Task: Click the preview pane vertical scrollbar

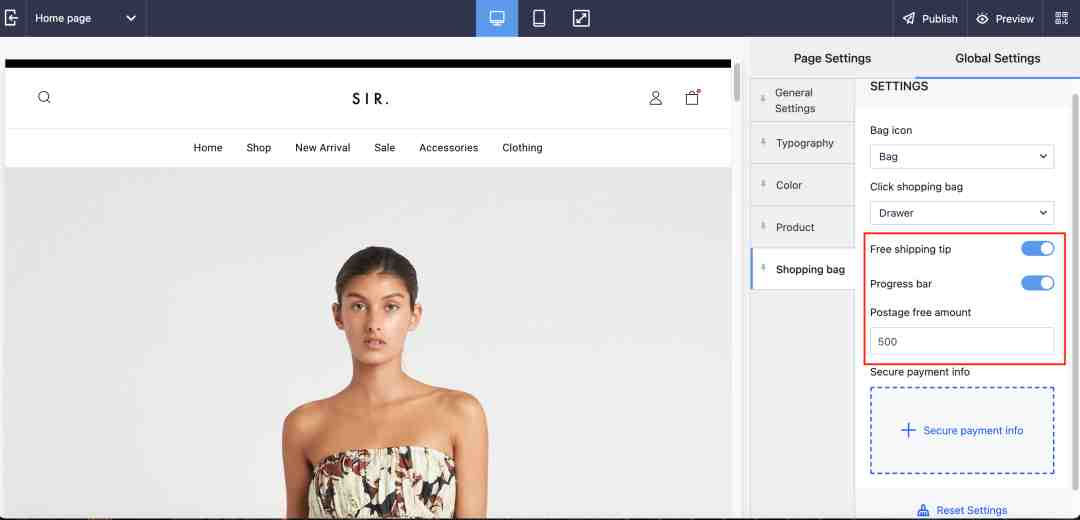Action: [x=736, y=82]
